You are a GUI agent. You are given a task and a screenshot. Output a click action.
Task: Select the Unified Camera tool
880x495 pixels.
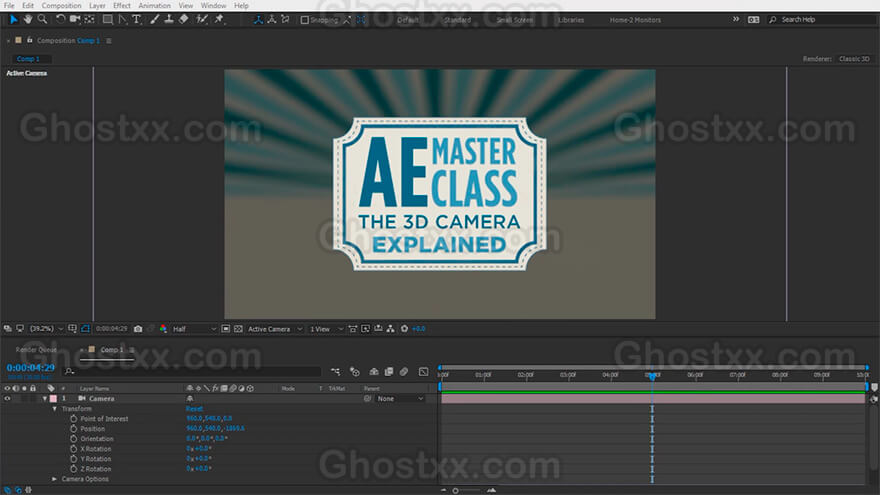click(x=75, y=20)
